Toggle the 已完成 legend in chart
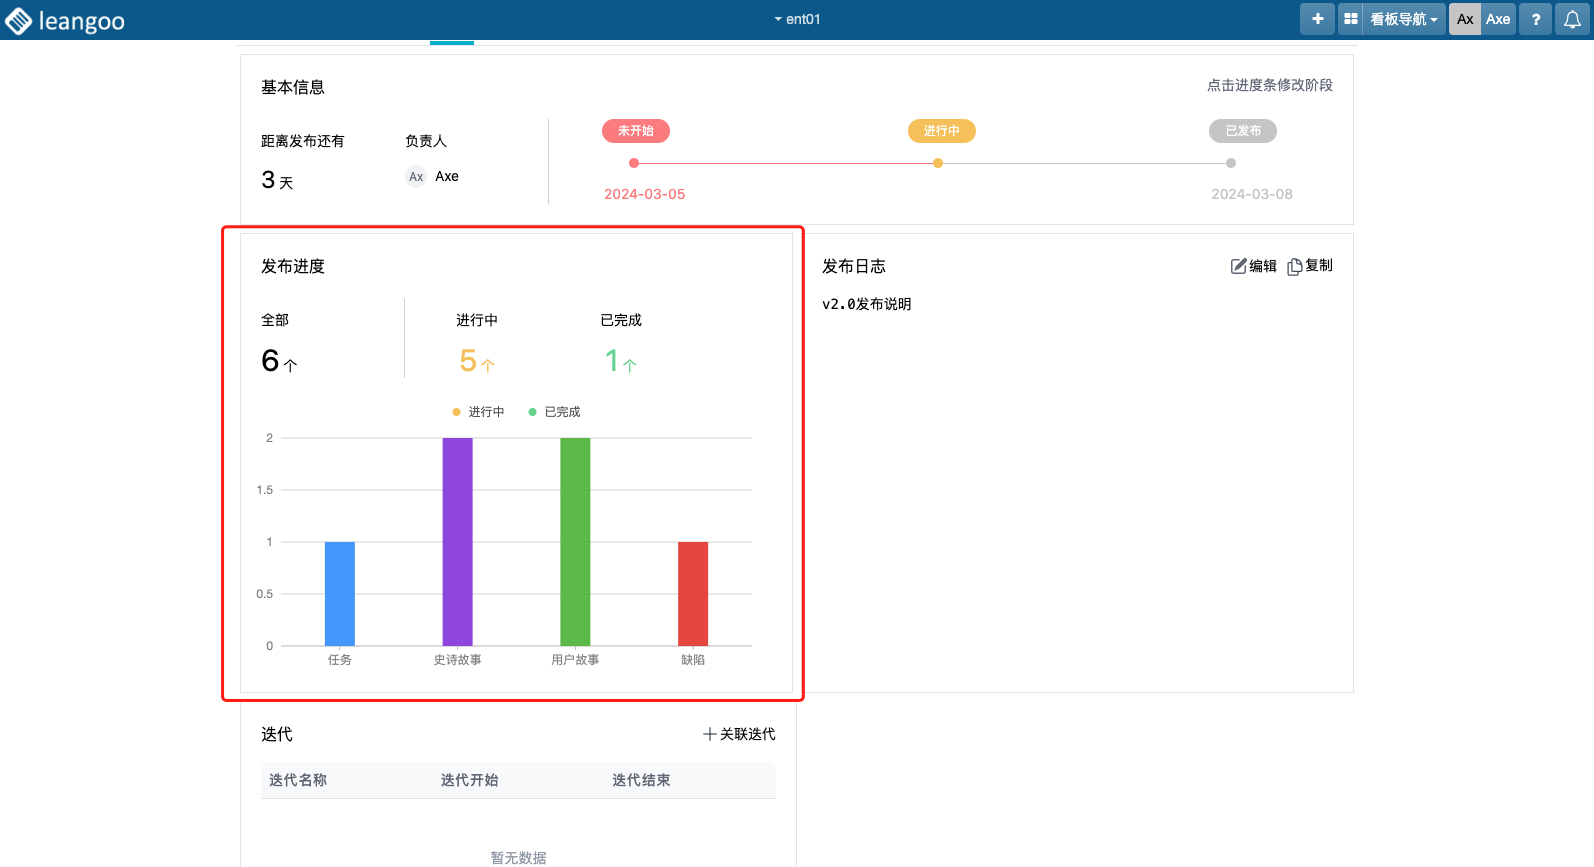The height and width of the screenshot is (867, 1594). 554,412
